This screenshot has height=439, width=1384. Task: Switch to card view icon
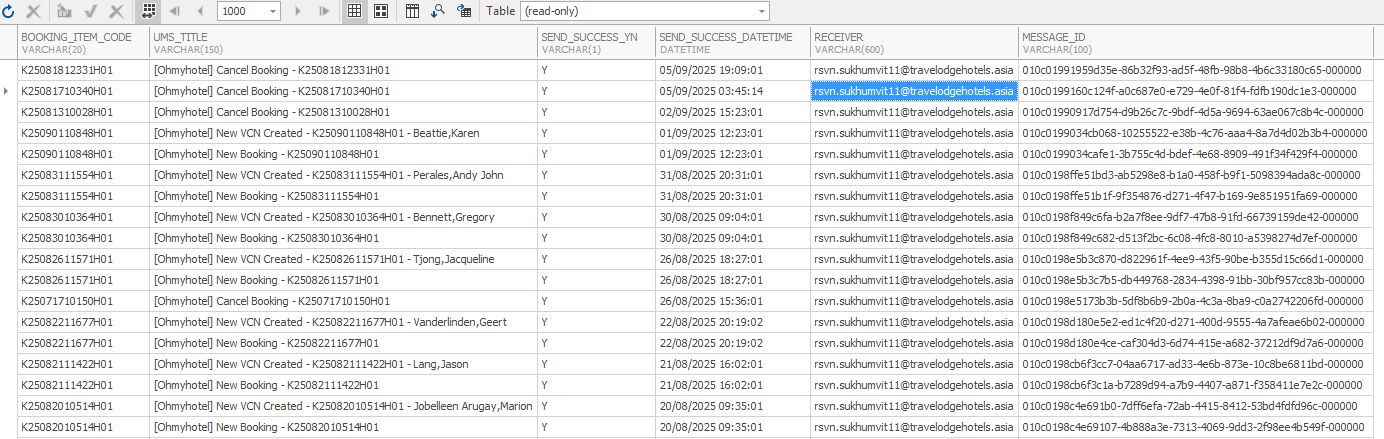381,11
